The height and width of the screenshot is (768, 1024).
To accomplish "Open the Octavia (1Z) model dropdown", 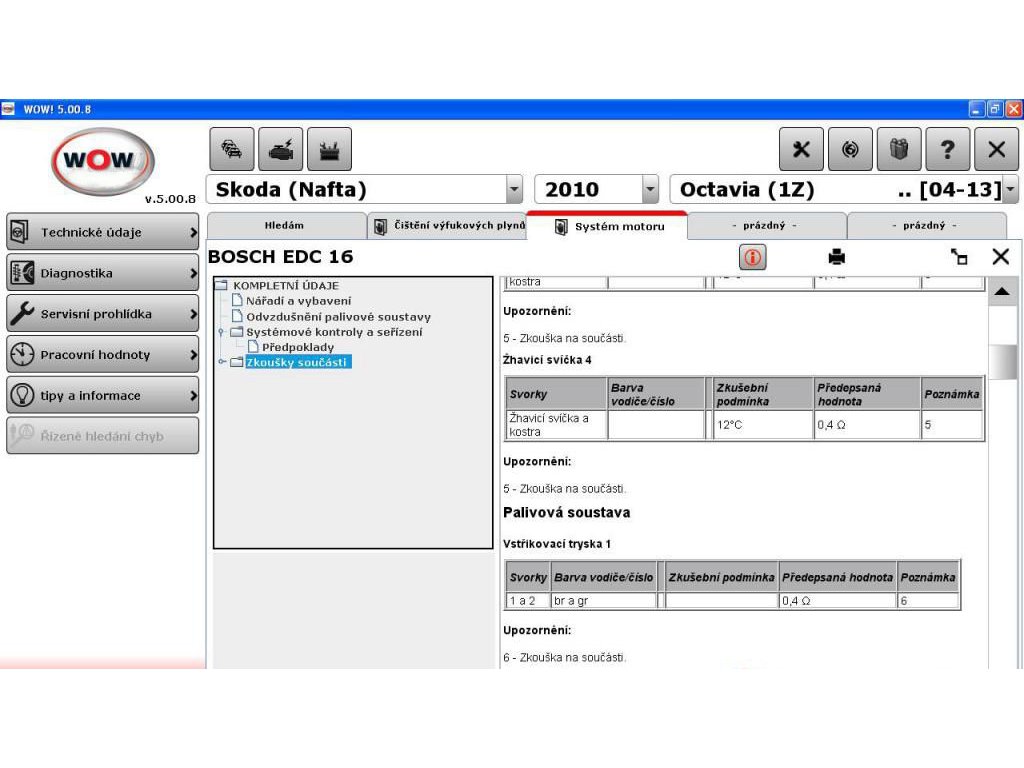I will point(1010,189).
